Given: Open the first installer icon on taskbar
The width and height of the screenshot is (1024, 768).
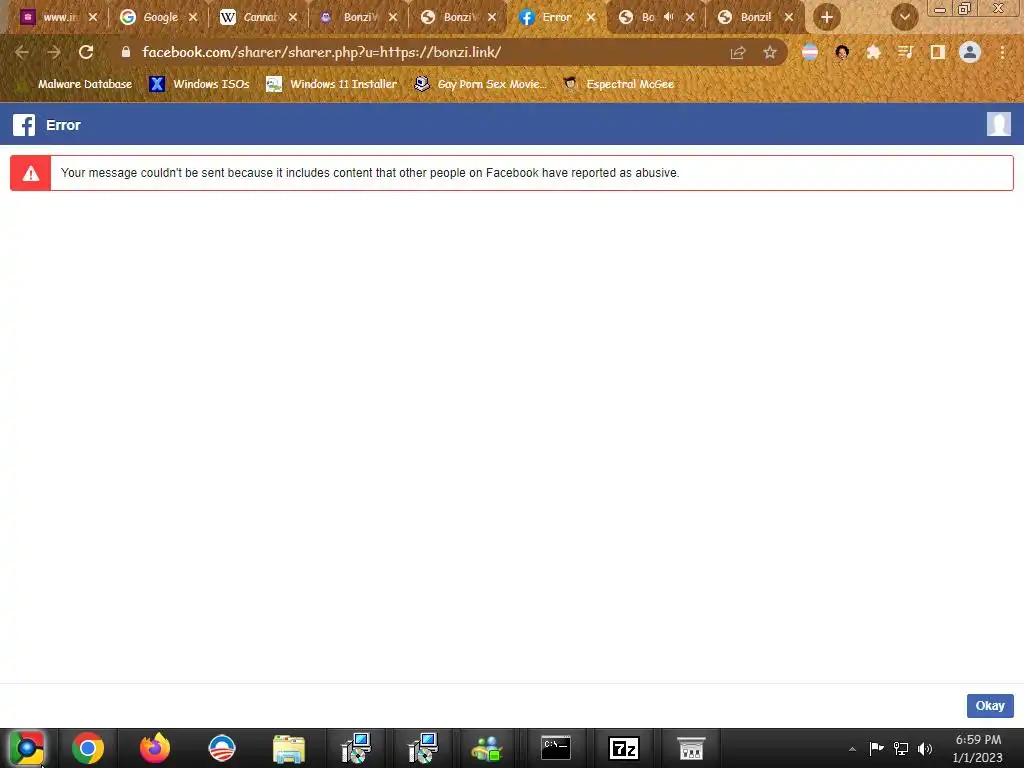Looking at the screenshot, I should pyautogui.click(x=356, y=748).
